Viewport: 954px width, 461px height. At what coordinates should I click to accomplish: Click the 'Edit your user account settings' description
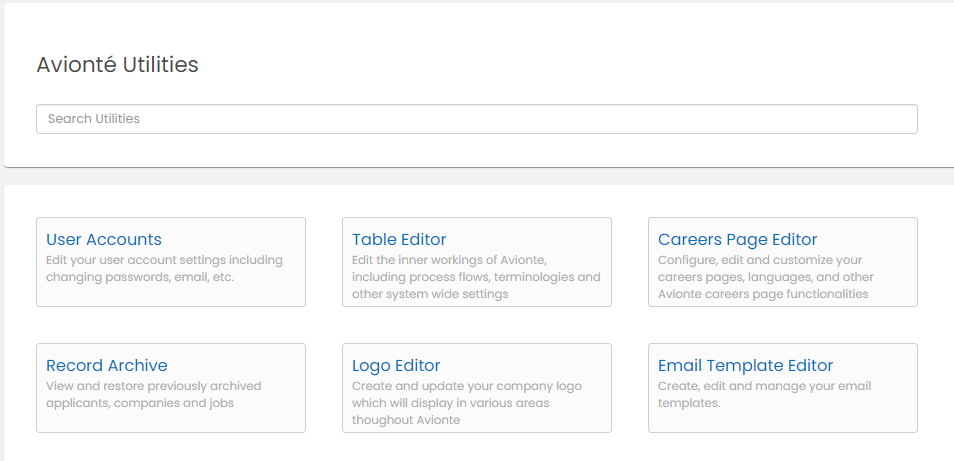pyautogui.click(x=164, y=269)
